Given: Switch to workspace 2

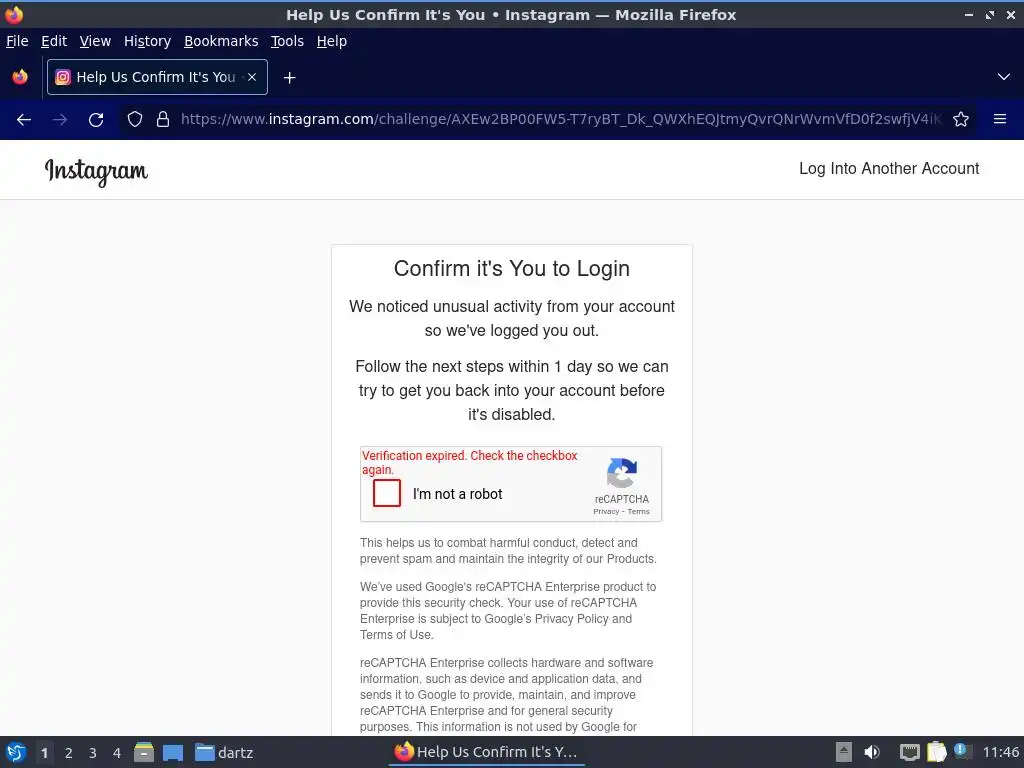Looking at the screenshot, I should pos(69,753).
